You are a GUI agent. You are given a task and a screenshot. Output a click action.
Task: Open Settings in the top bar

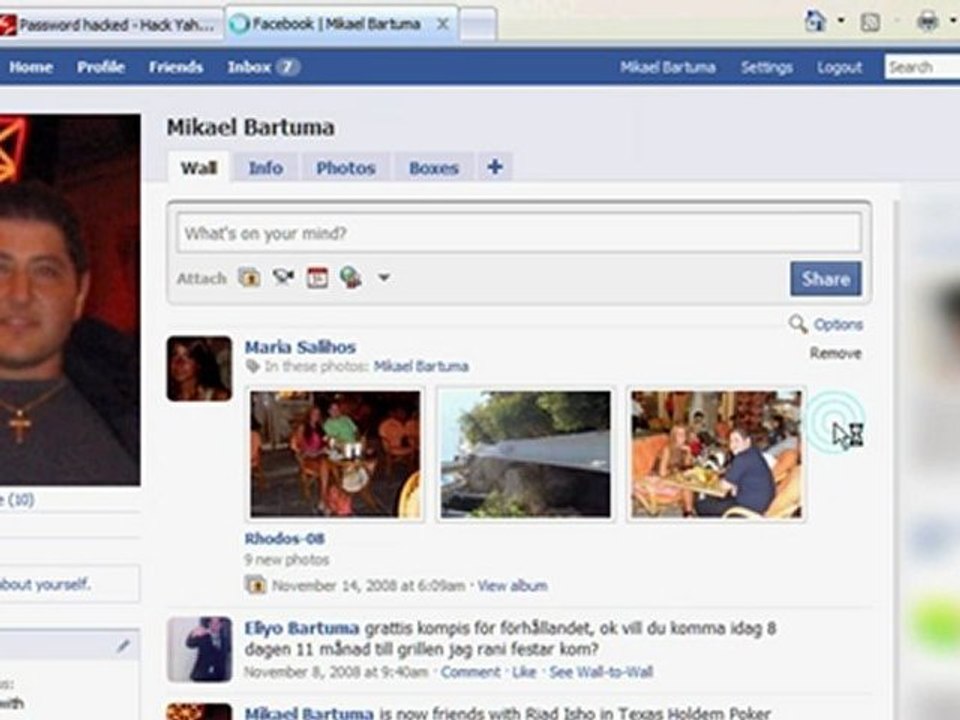(767, 67)
